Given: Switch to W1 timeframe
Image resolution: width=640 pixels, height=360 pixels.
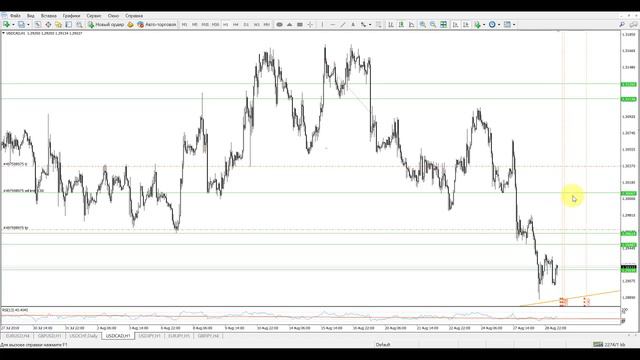Looking at the screenshot, I should pyautogui.click(x=257, y=24).
